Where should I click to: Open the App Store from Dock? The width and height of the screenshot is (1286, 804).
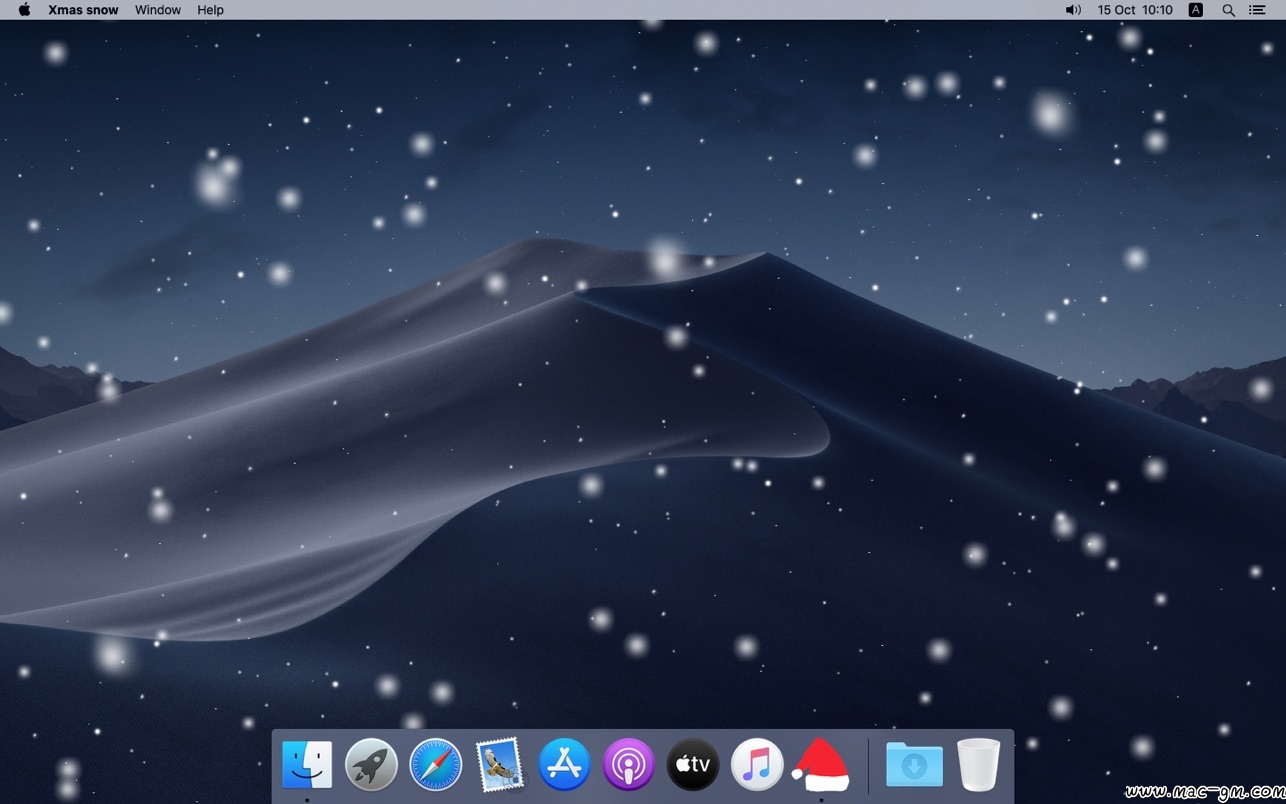click(x=564, y=765)
